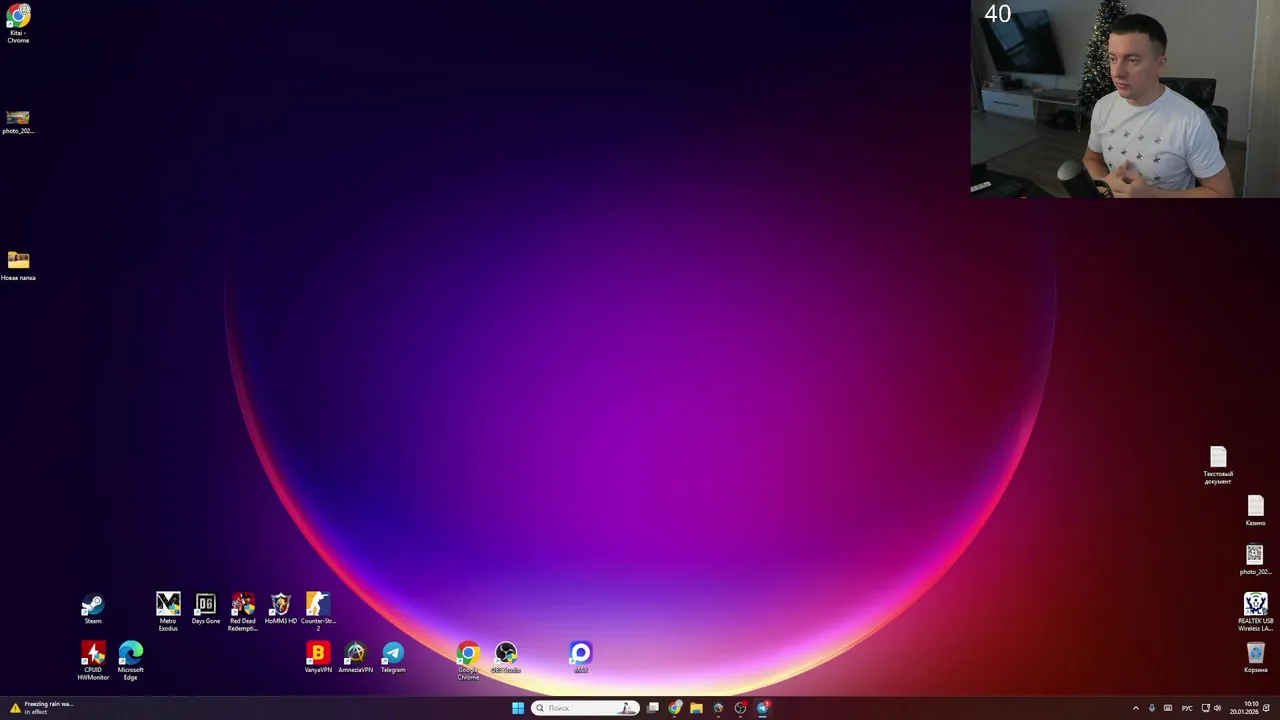Select the Google Chrome desktop shortcut
Viewport: 1280px width, 720px height.
click(x=468, y=661)
